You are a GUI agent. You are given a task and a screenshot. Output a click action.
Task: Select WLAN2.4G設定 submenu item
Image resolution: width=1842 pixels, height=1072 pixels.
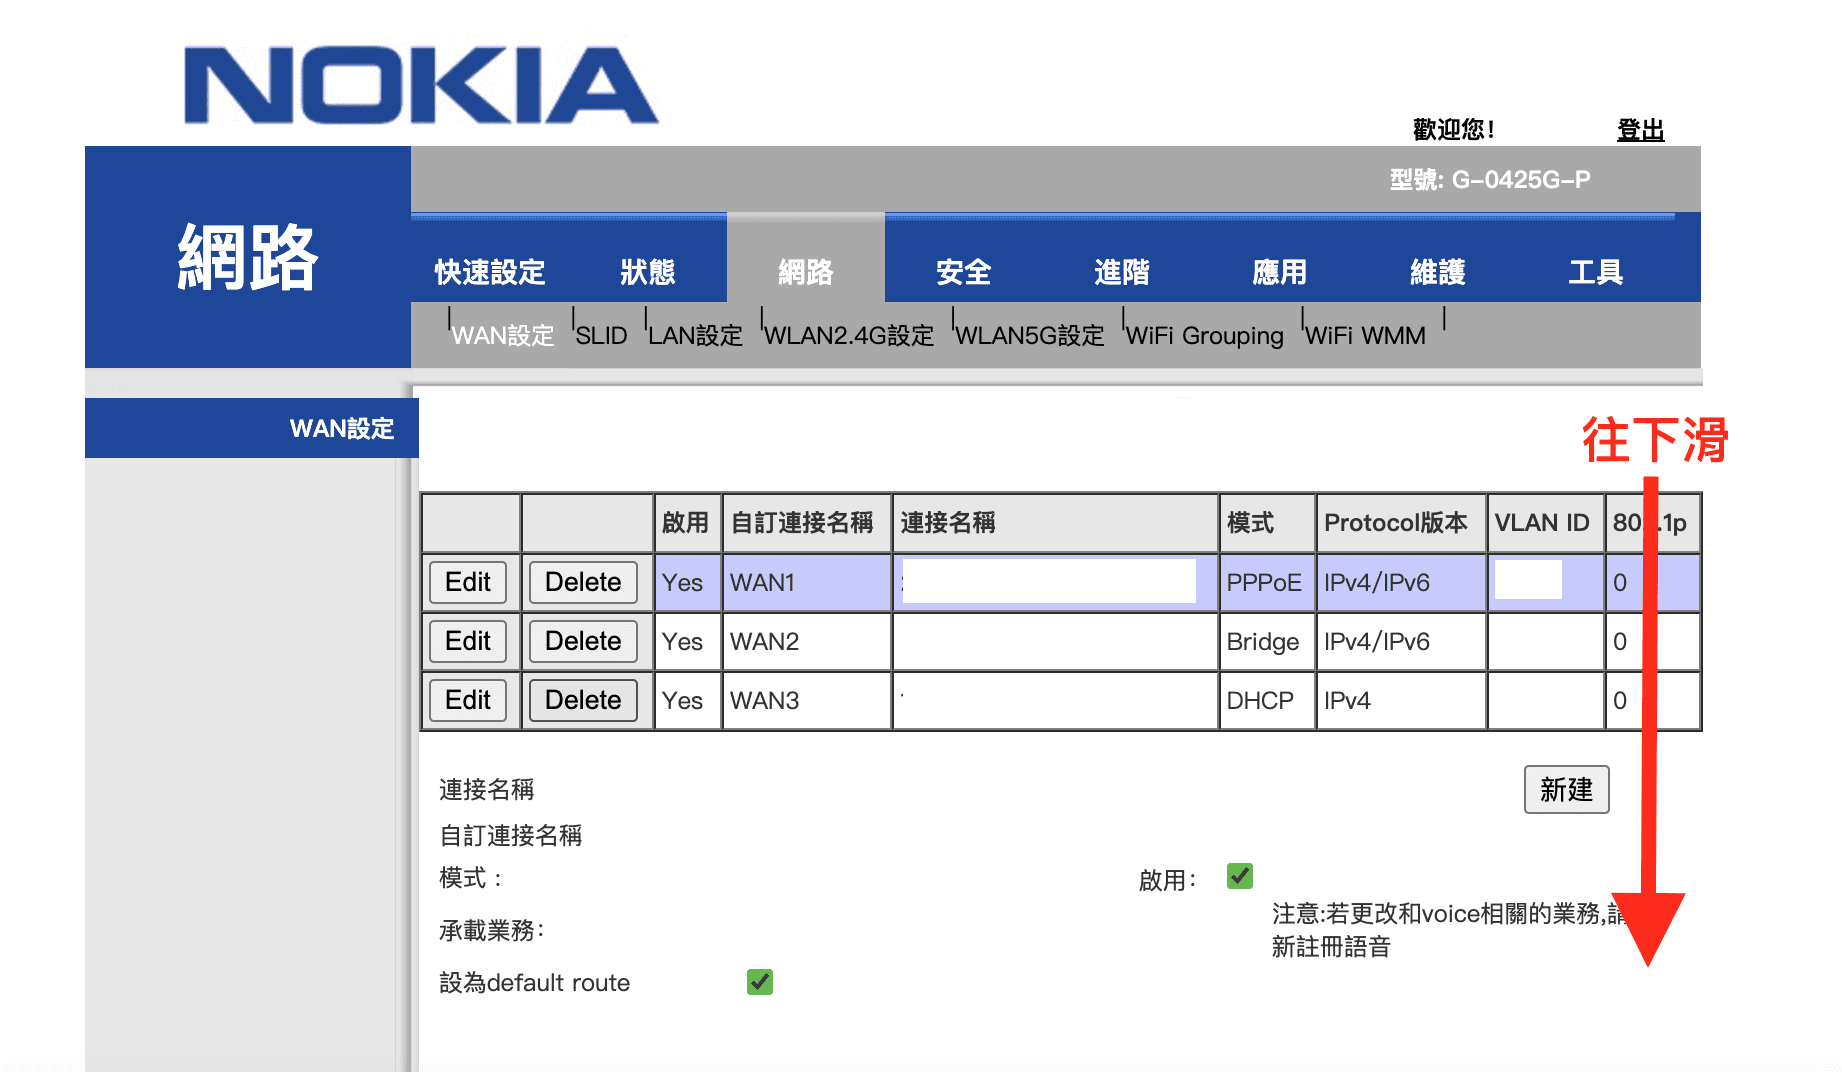coord(849,335)
